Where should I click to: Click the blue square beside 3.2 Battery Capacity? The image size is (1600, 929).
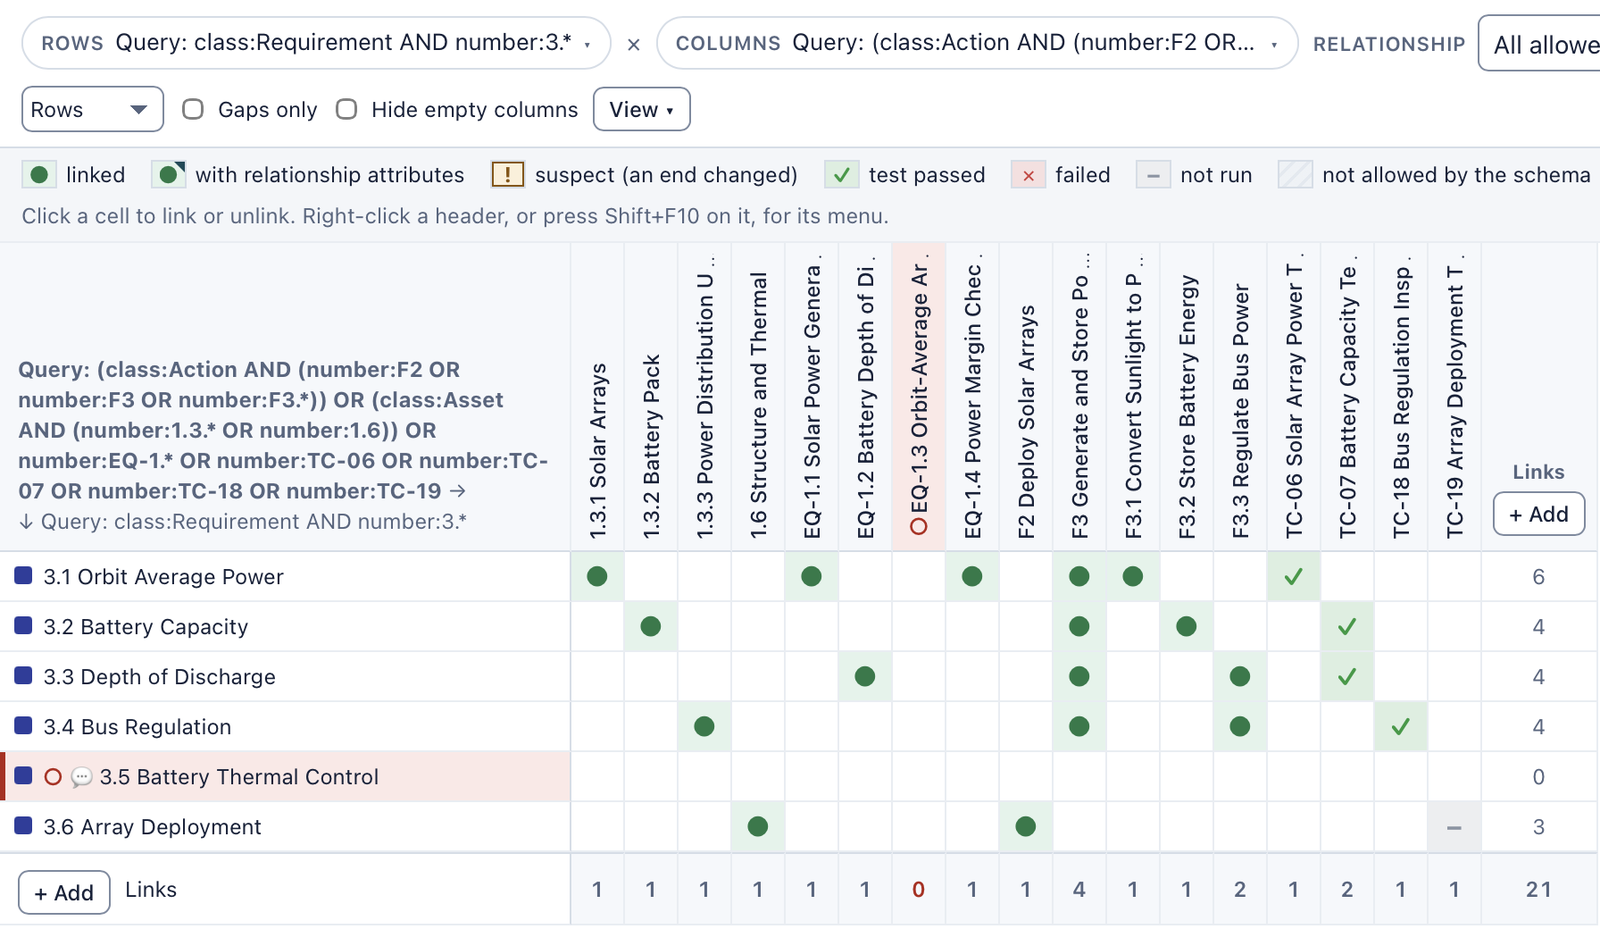point(23,625)
